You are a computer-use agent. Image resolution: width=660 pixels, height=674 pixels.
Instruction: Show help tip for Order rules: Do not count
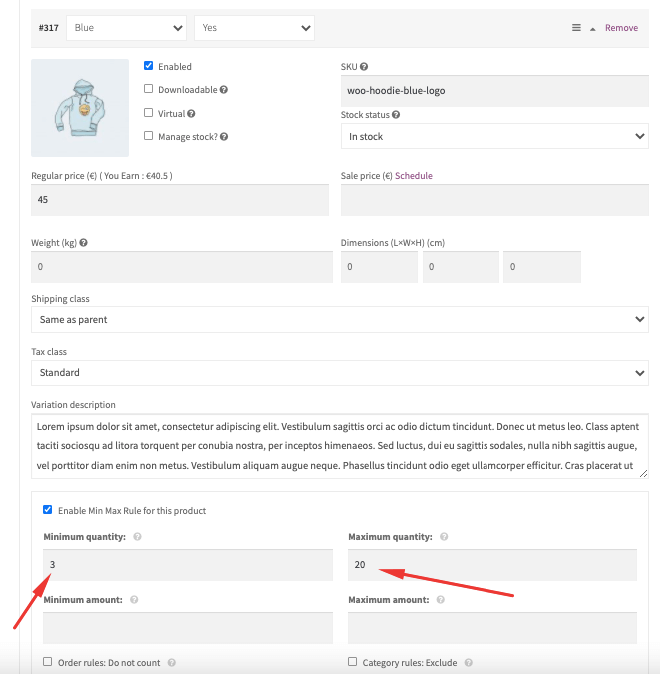click(x=172, y=663)
